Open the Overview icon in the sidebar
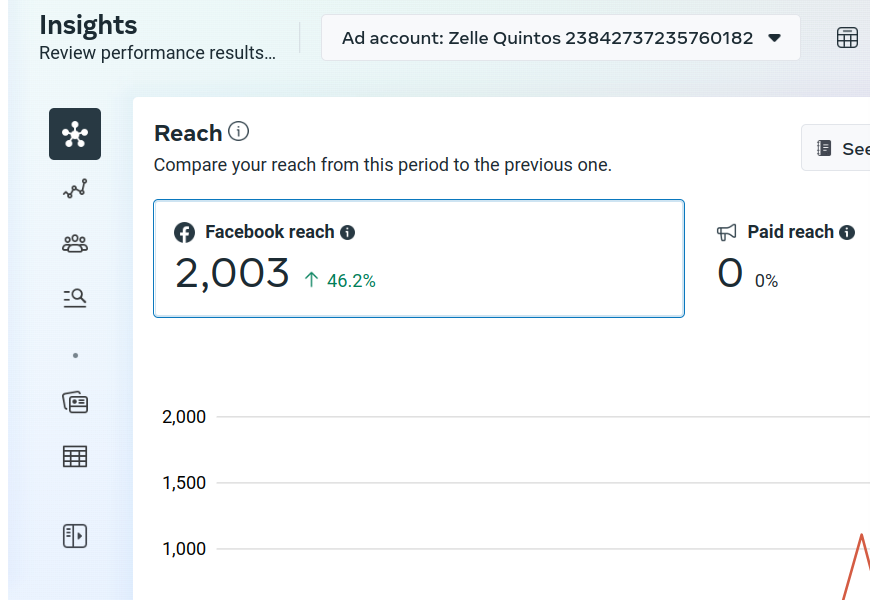 coord(75,134)
